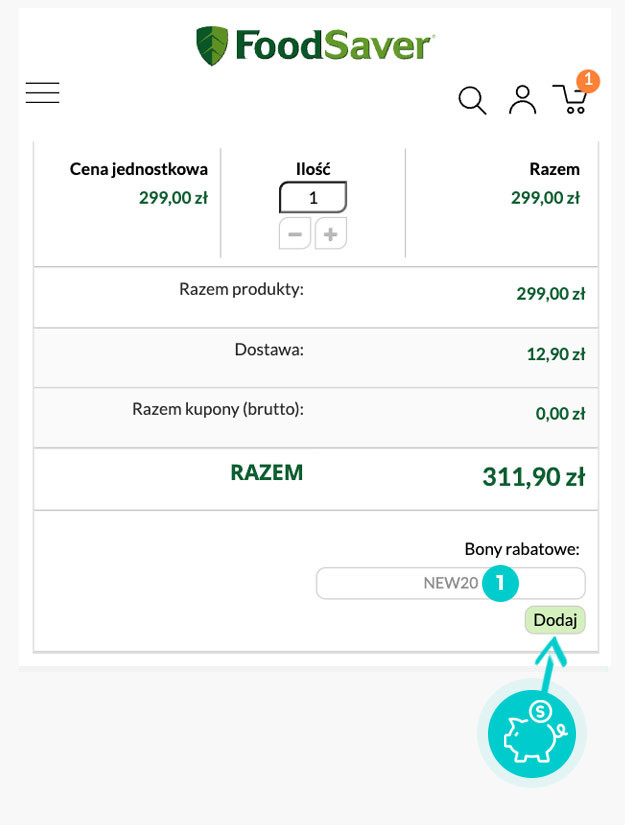Click the Razem produkty label
The height and width of the screenshot is (825, 625).
click(x=241, y=290)
